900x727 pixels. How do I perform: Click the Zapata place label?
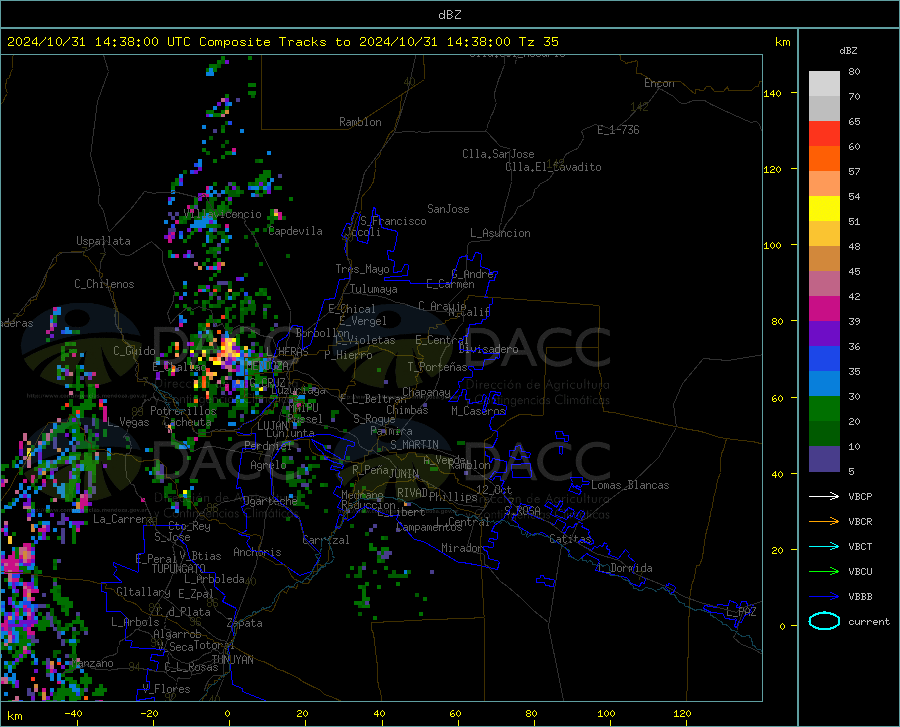245,623
